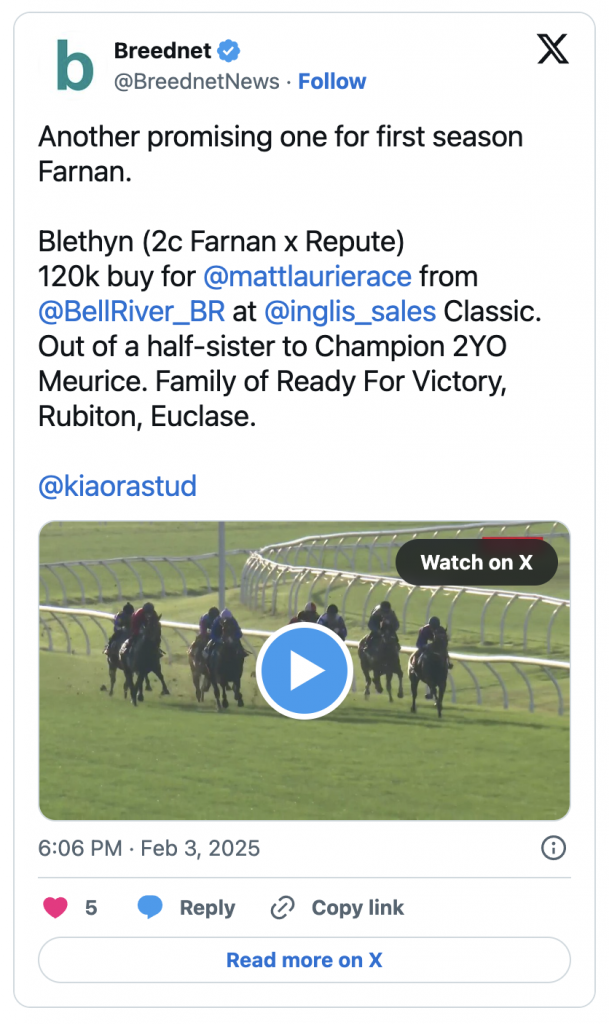Click the Reply text label
This screenshot has width=609, height=1024.
(x=207, y=908)
